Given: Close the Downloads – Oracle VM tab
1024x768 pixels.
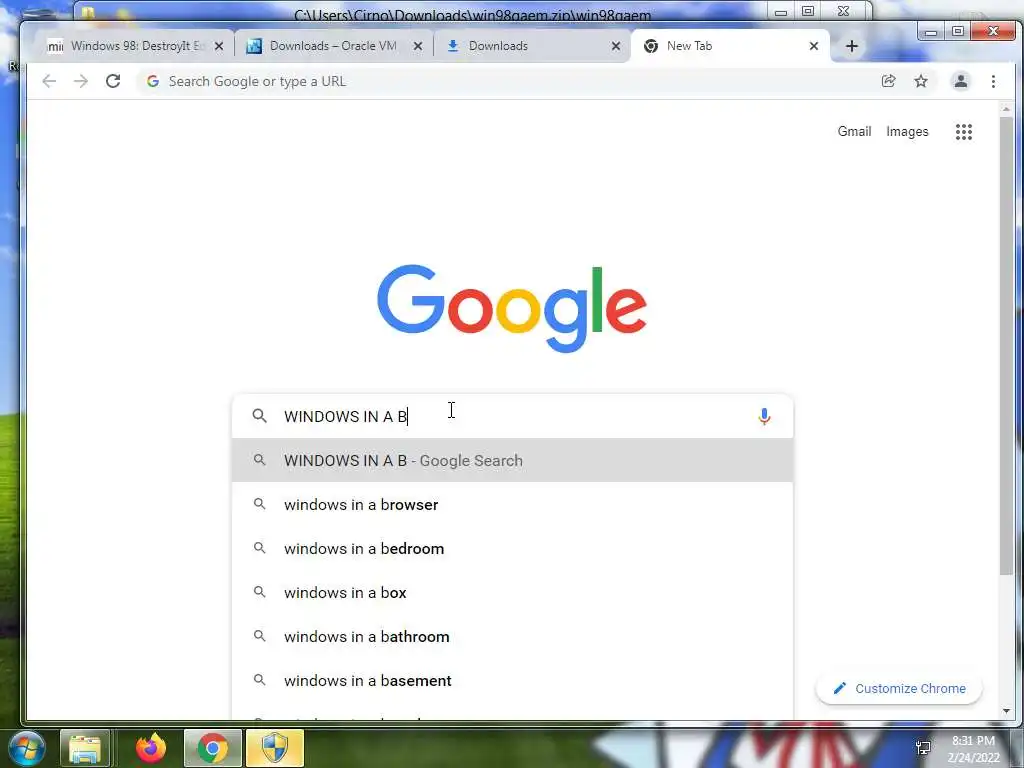Looking at the screenshot, I should (418, 46).
